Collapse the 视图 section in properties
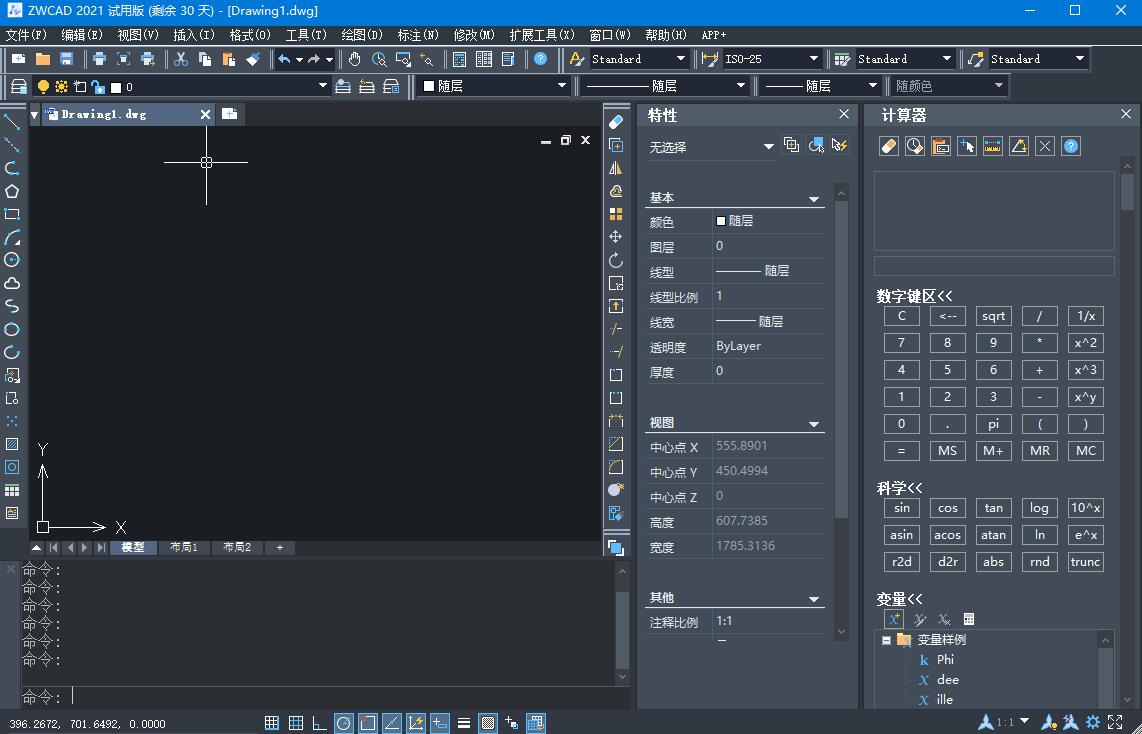The image size is (1142, 734). click(814, 424)
